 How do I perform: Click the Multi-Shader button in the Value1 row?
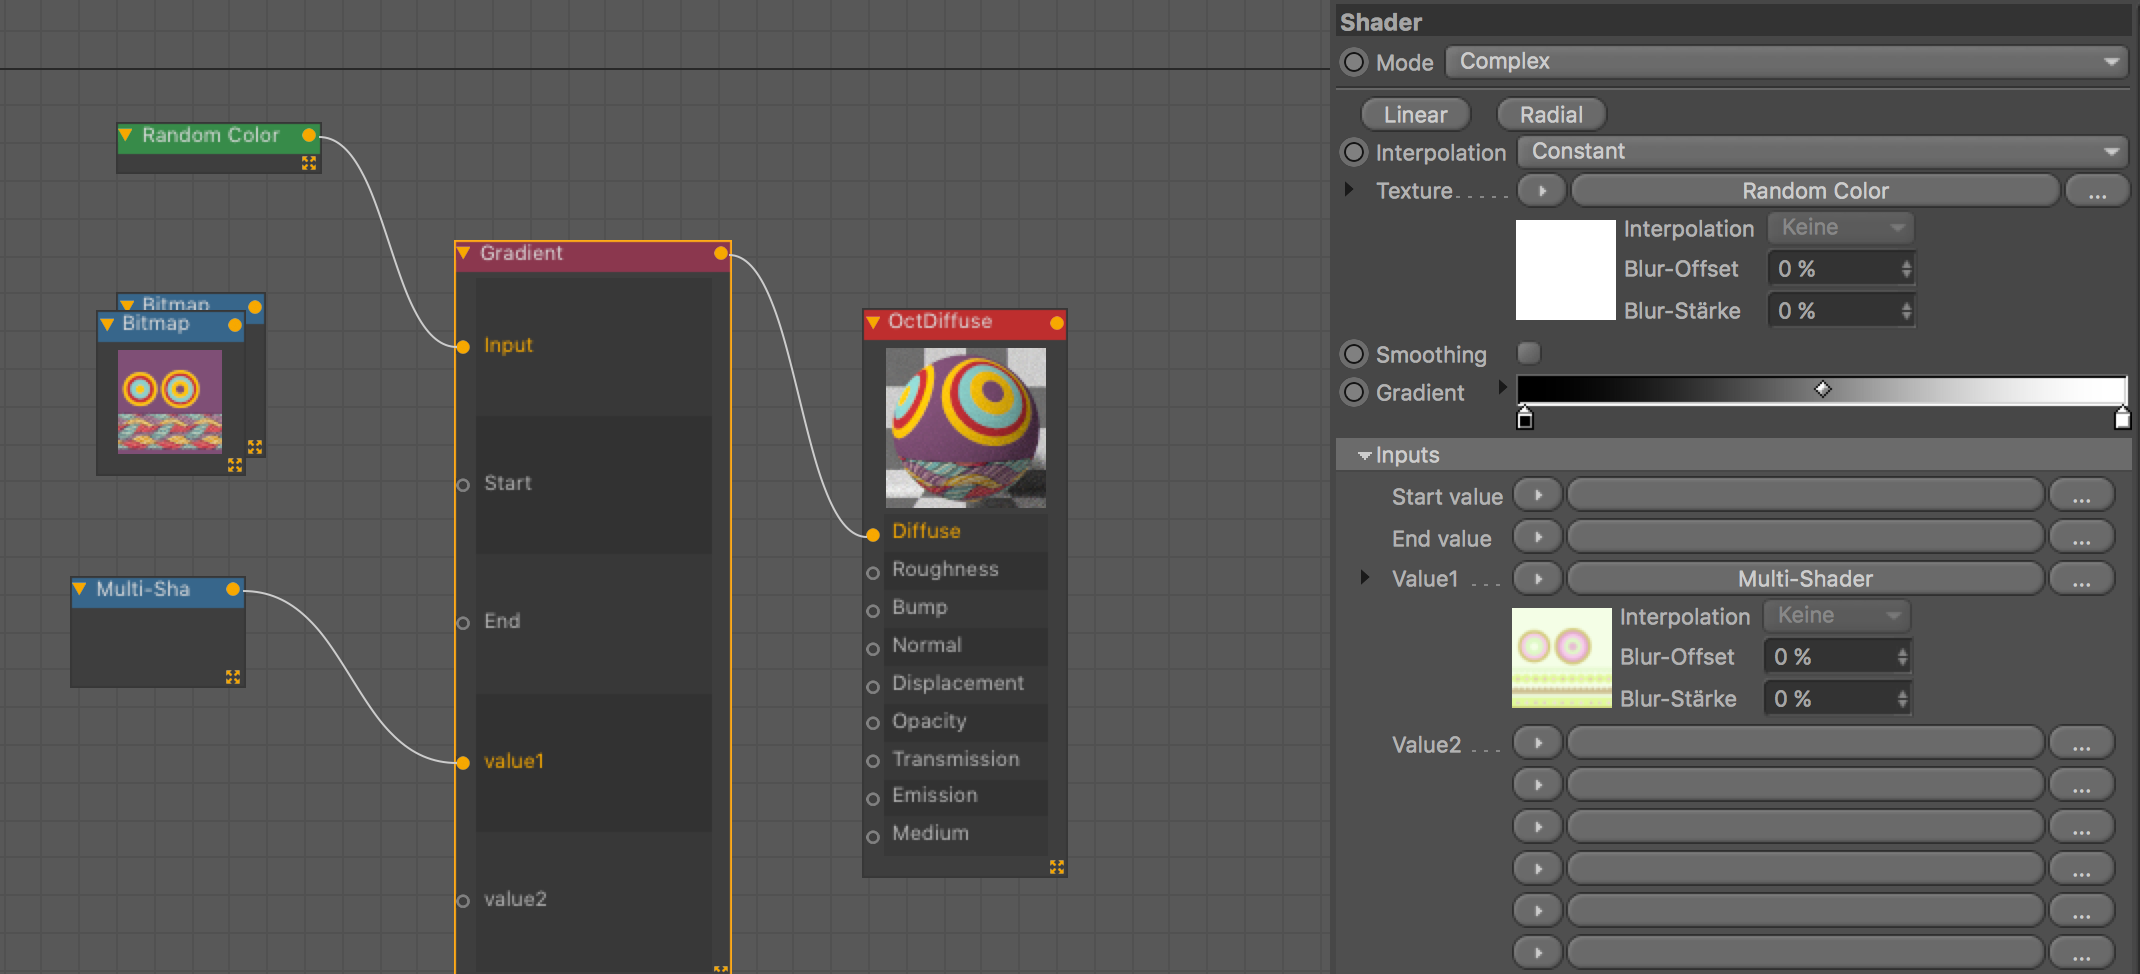click(x=1805, y=578)
